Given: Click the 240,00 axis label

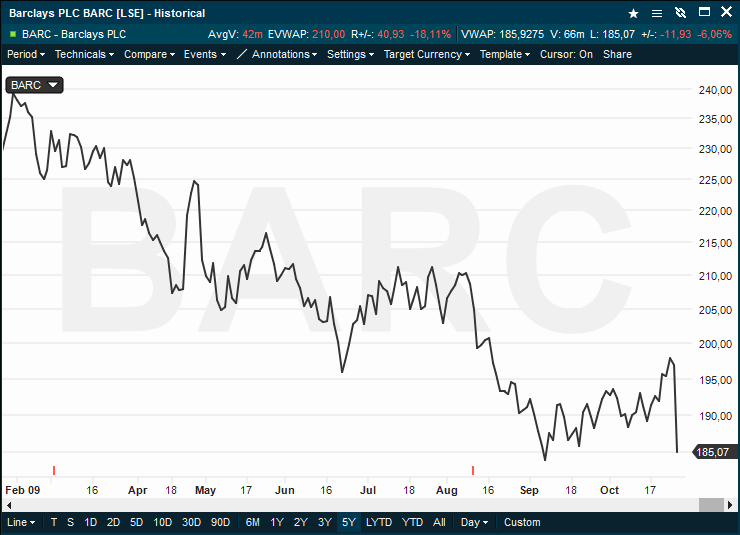Looking at the screenshot, I should 715,90.
